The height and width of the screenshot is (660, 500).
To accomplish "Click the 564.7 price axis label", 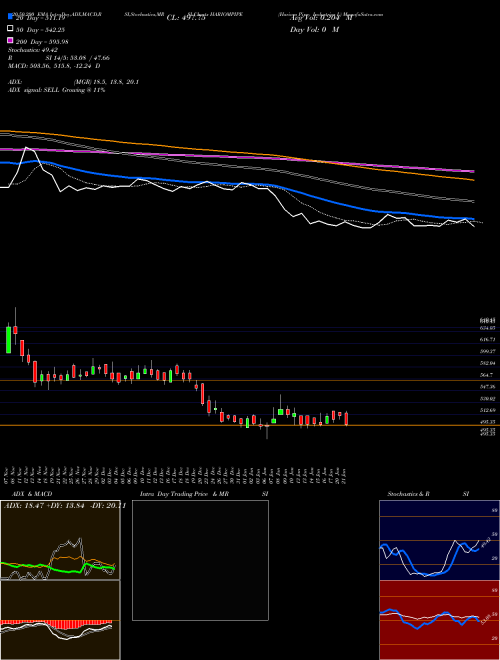I will click(489, 375).
